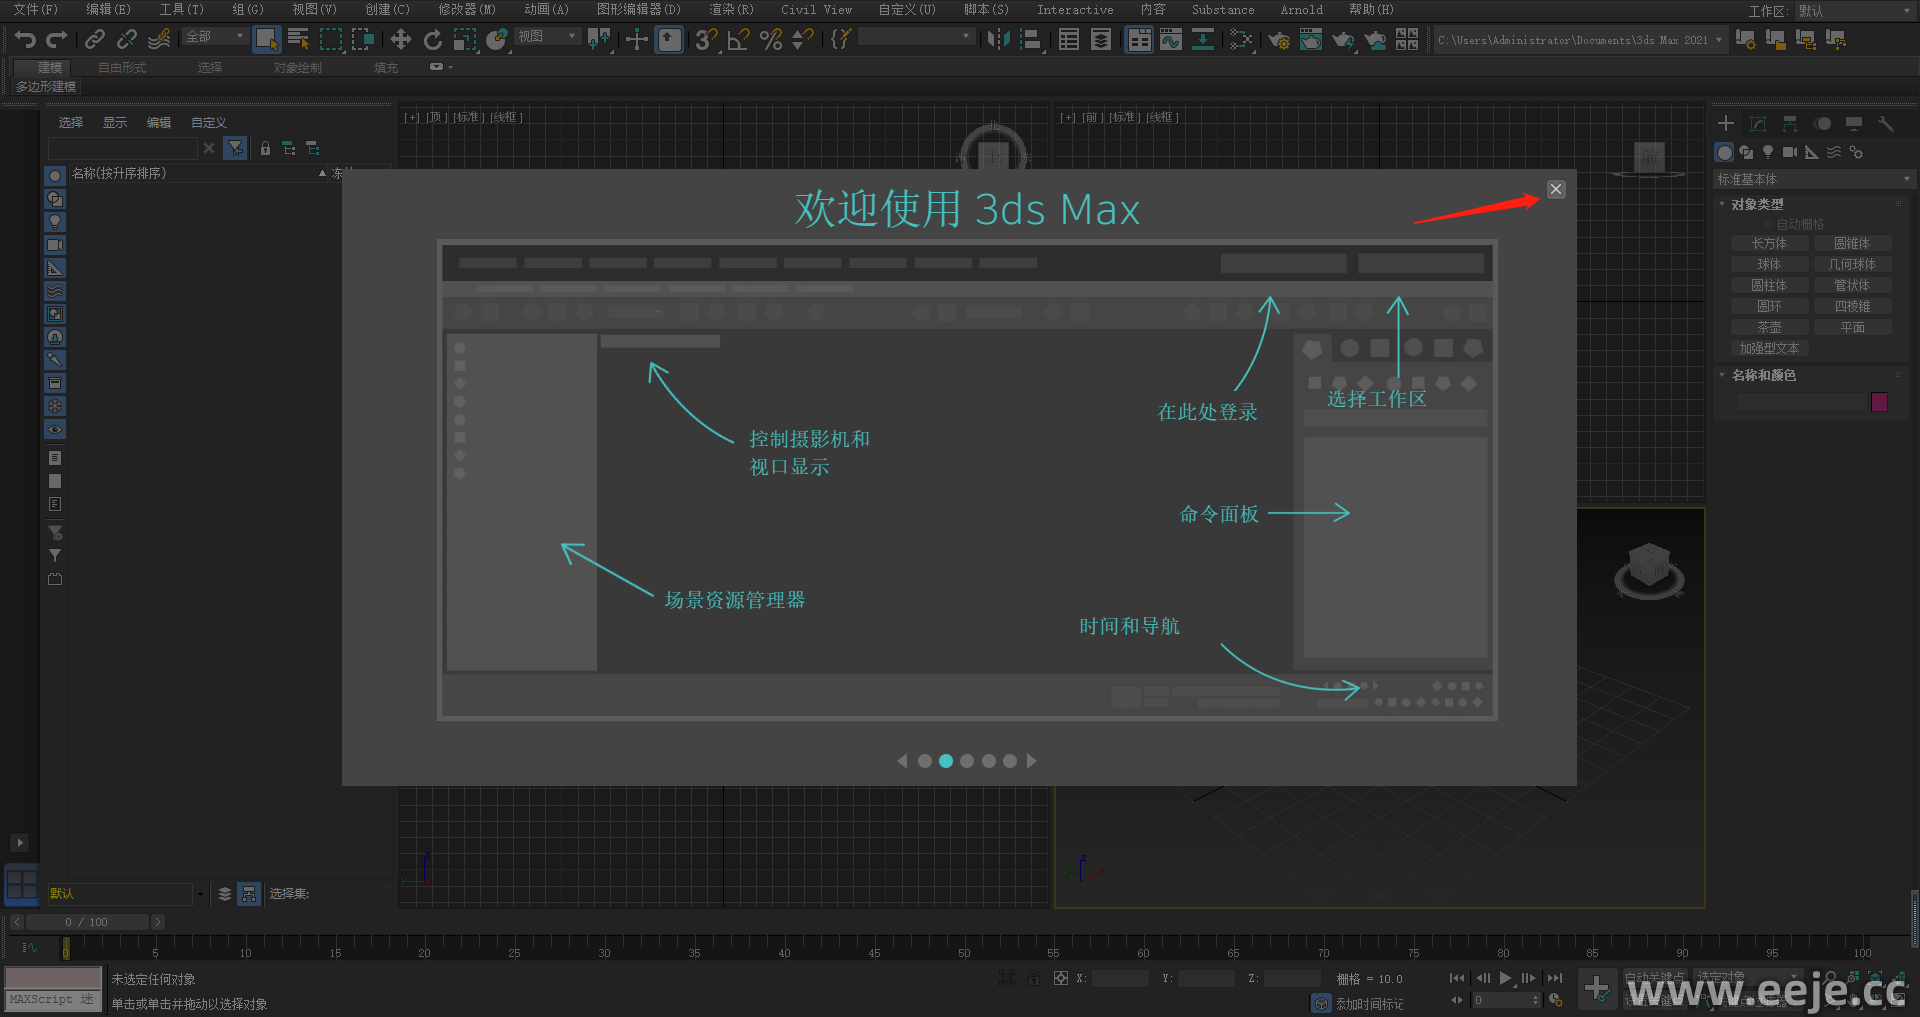Open the 渲染(R) menu
The image size is (1920, 1017).
tap(731, 10)
